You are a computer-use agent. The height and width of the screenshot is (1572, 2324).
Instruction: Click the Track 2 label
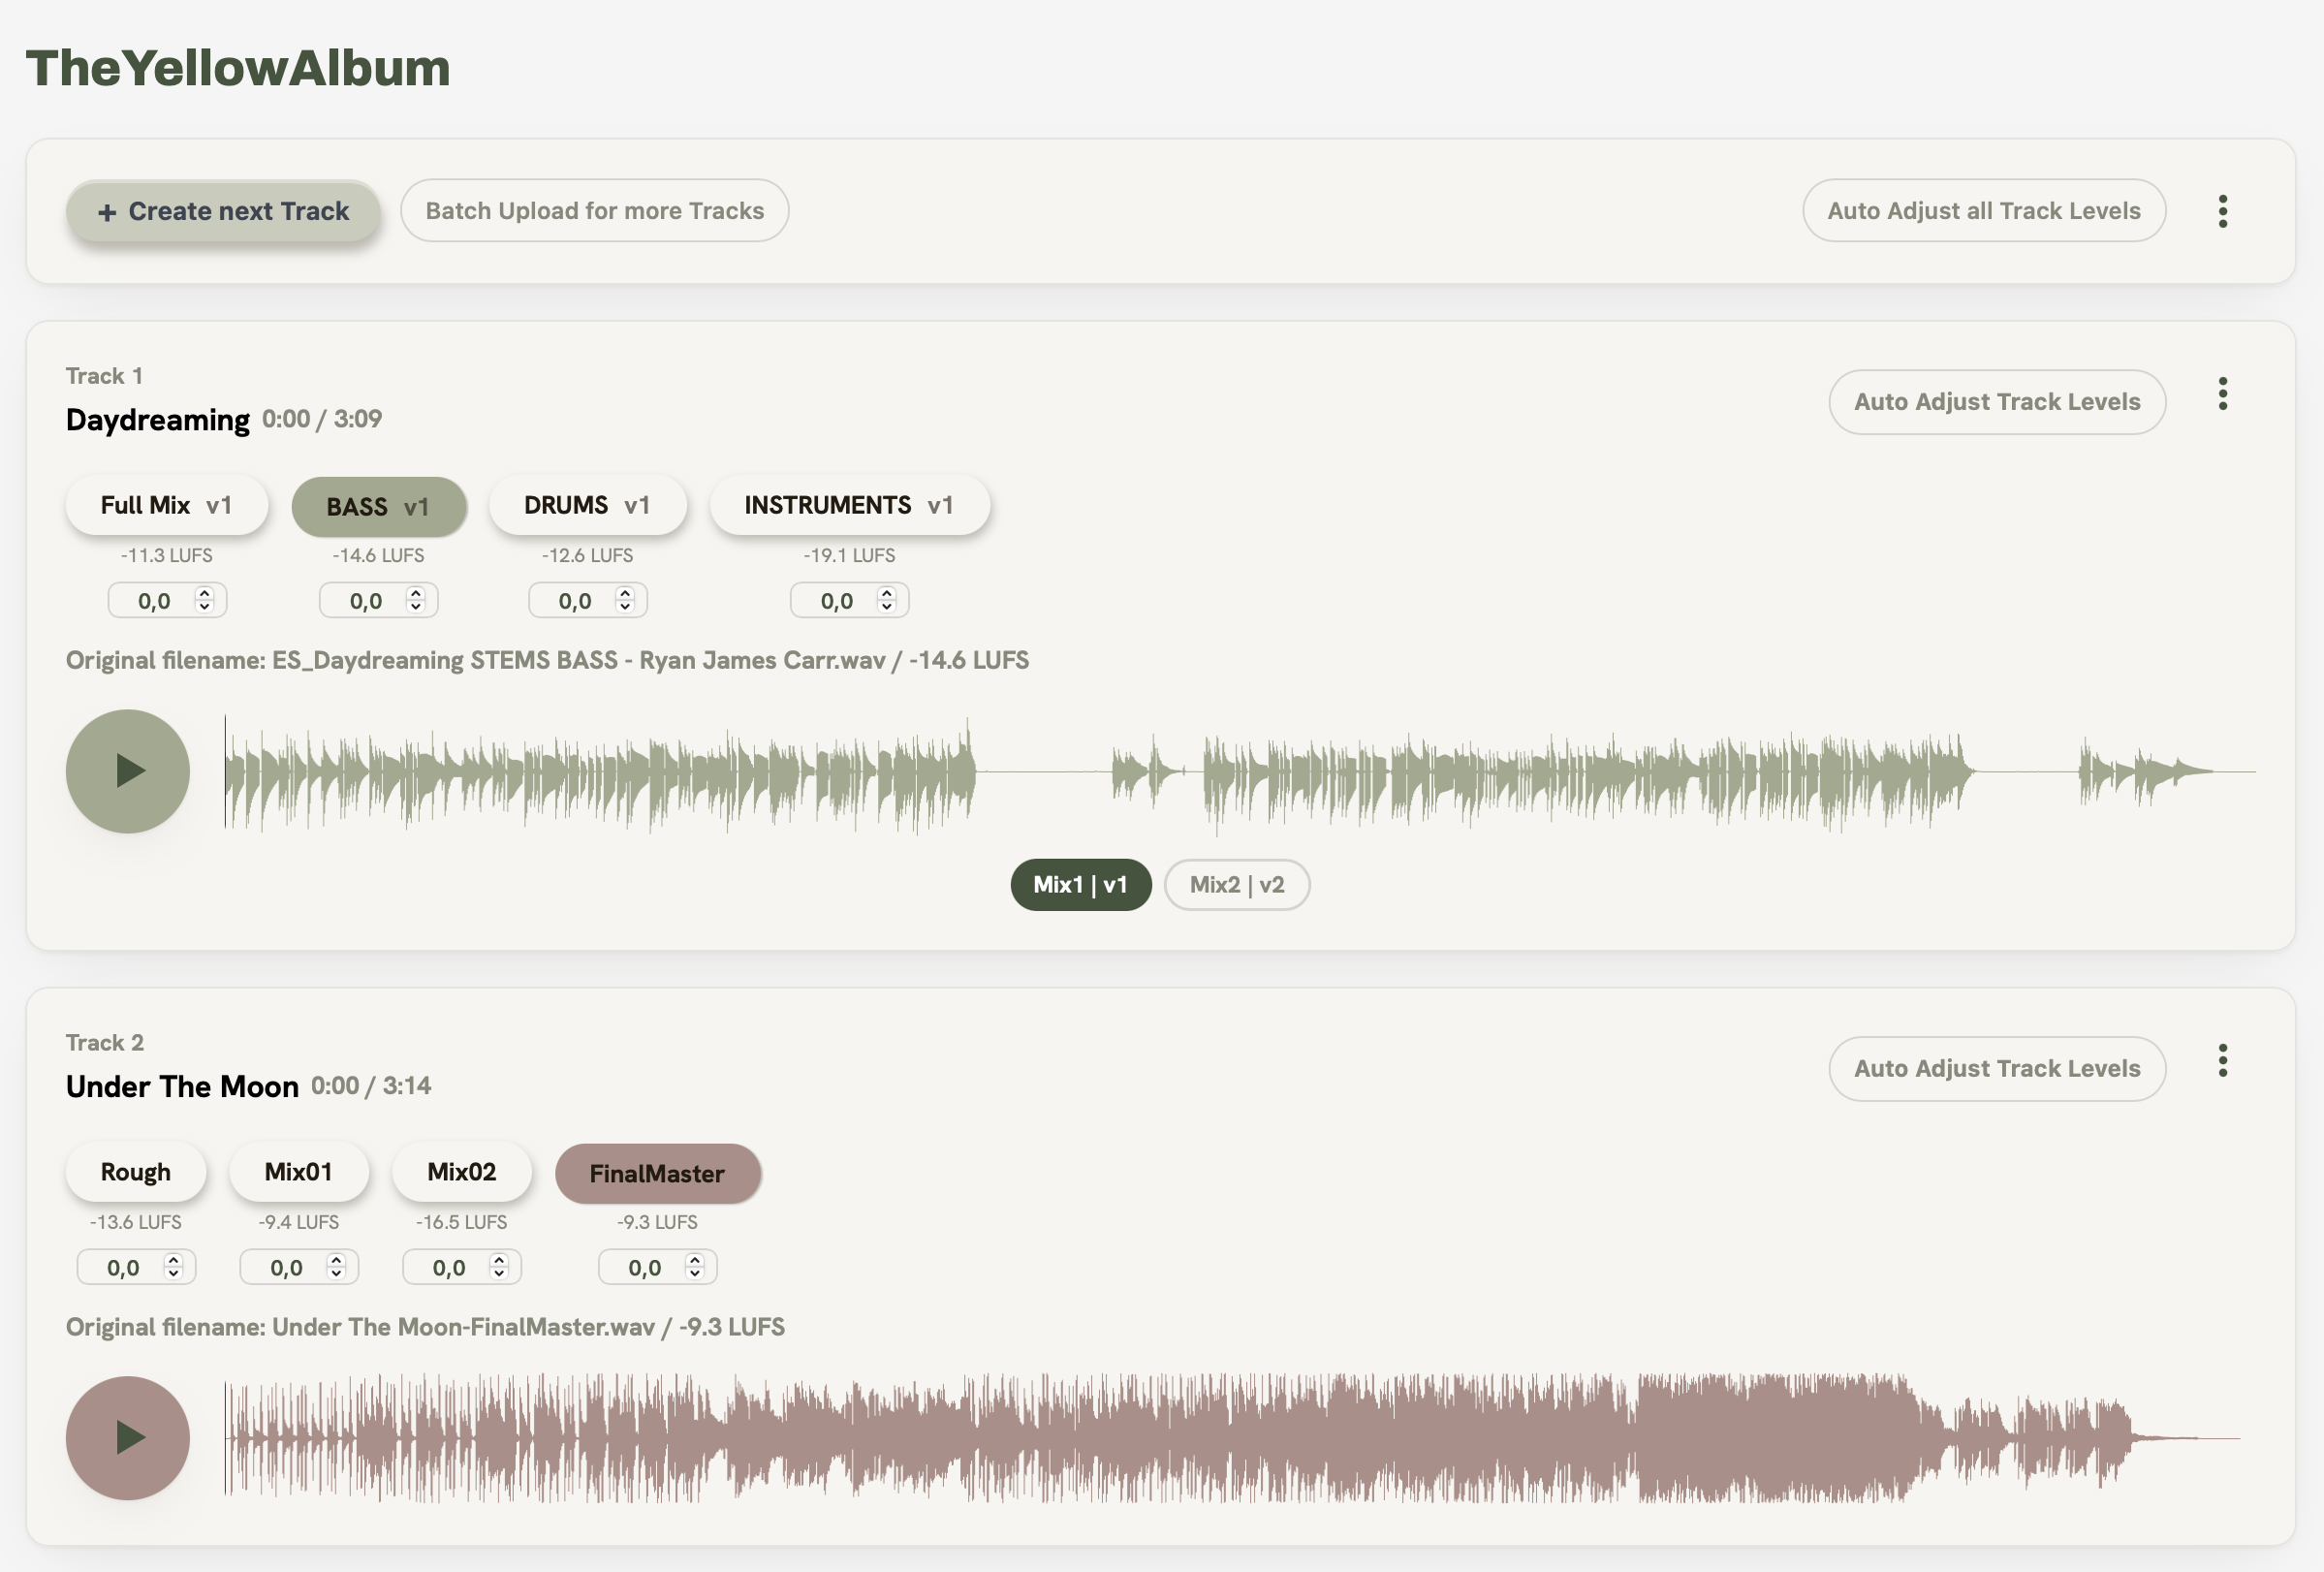point(105,1043)
